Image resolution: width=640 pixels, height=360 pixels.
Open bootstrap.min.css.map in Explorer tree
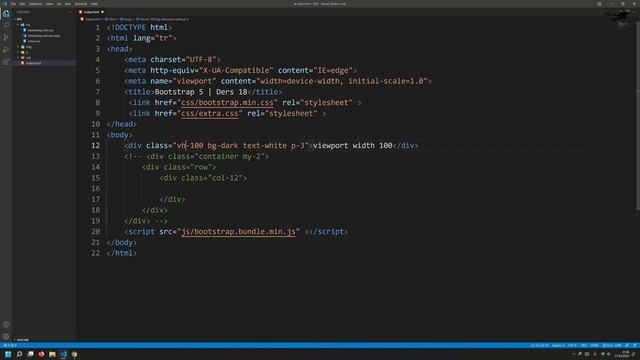point(44,36)
